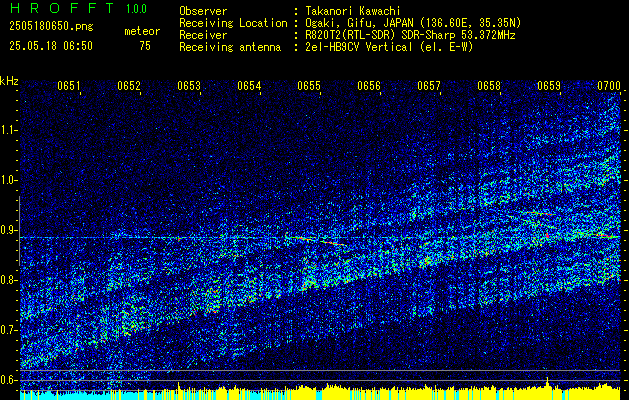Click the date 25.05.18 06:50
Screen dimensions: 629x400
tap(51, 46)
